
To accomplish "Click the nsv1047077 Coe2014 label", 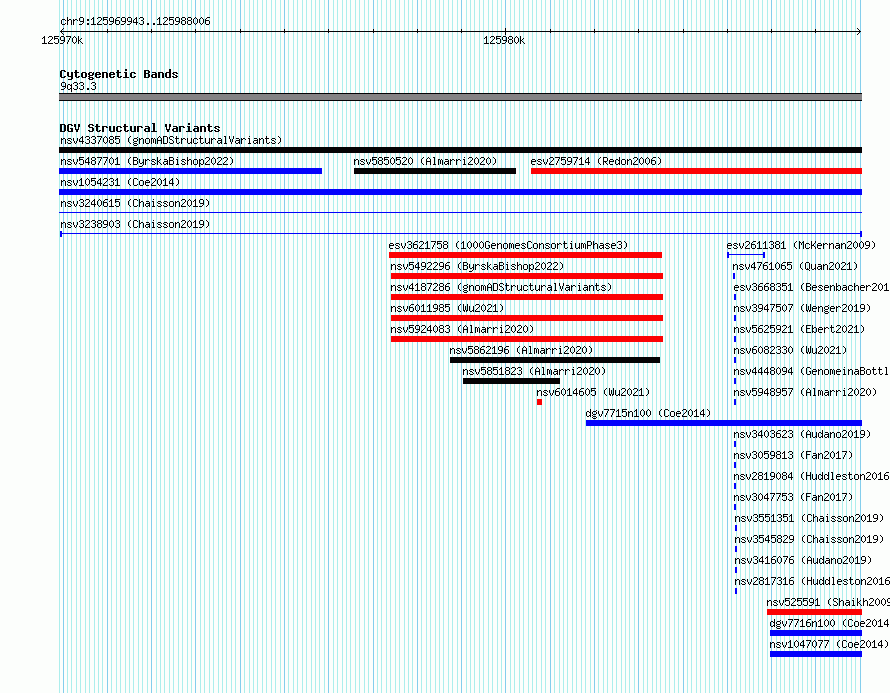I will coord(829,644).
